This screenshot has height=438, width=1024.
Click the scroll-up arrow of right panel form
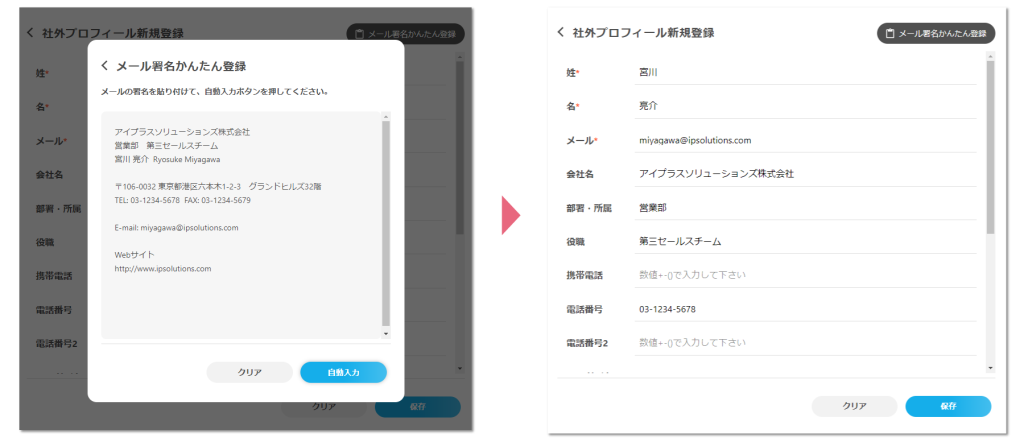tap(990, 57)
